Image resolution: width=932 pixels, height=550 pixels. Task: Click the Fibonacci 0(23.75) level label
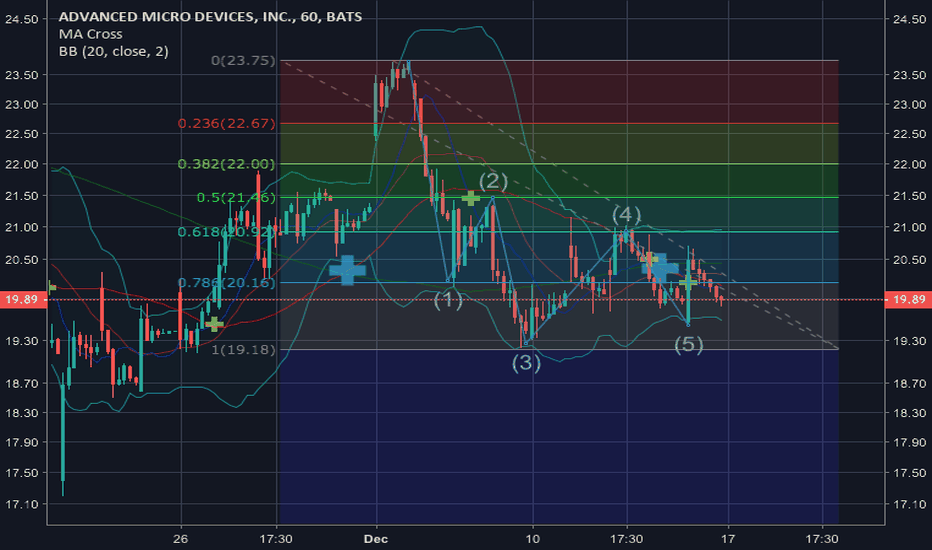243,61
